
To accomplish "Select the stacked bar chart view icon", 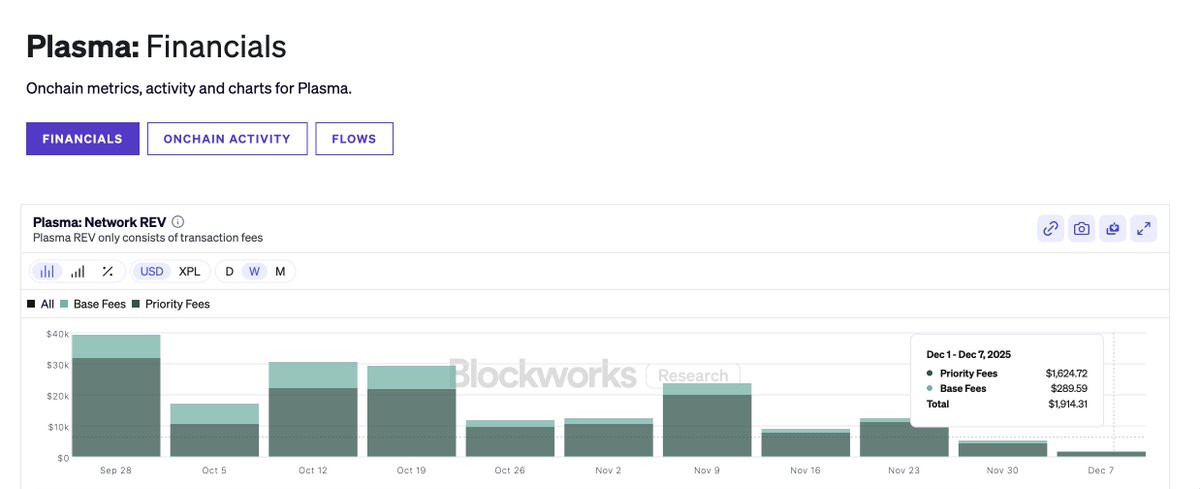I will [47, 271].
